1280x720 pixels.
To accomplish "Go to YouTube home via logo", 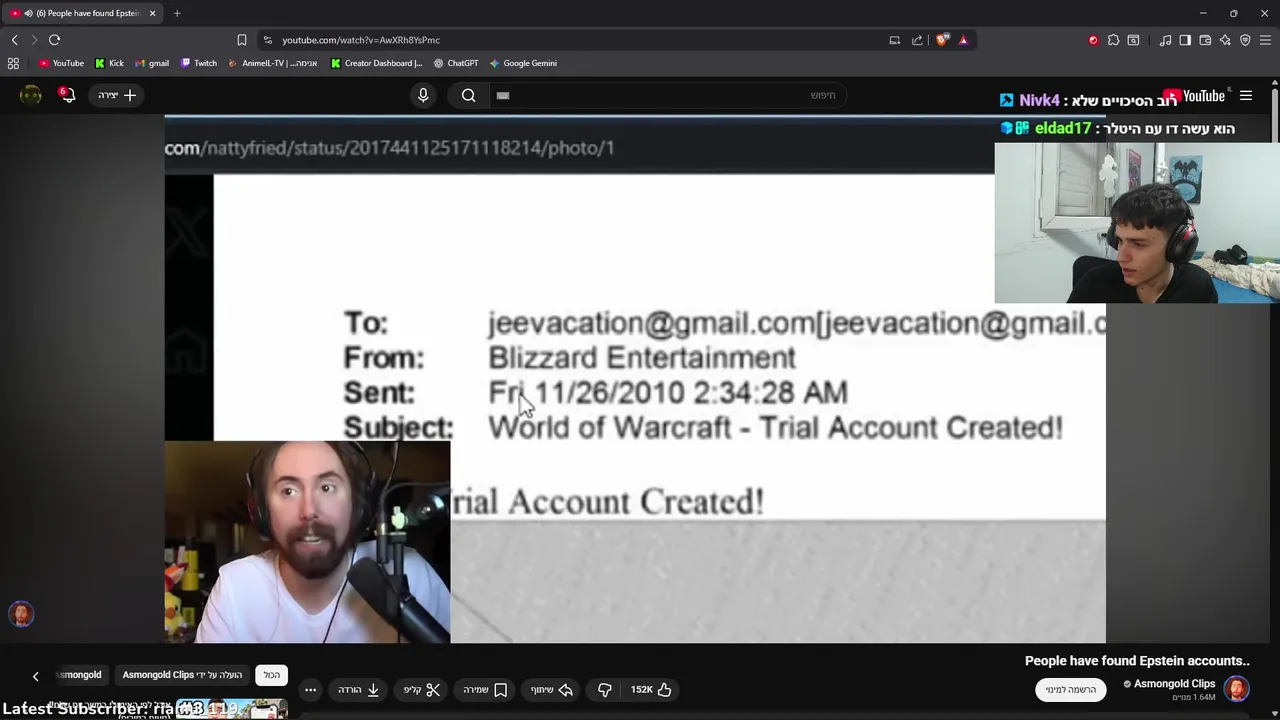I will pos(1194,96).
